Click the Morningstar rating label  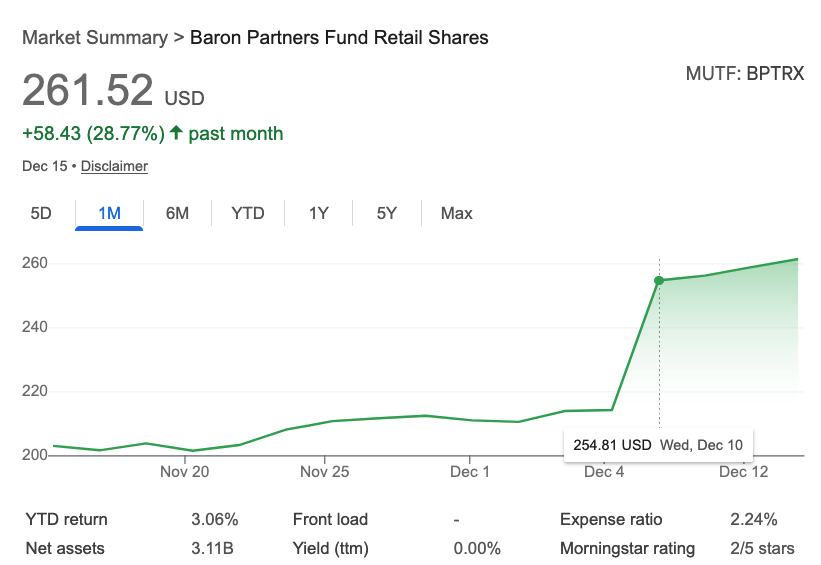click(627, 548)
